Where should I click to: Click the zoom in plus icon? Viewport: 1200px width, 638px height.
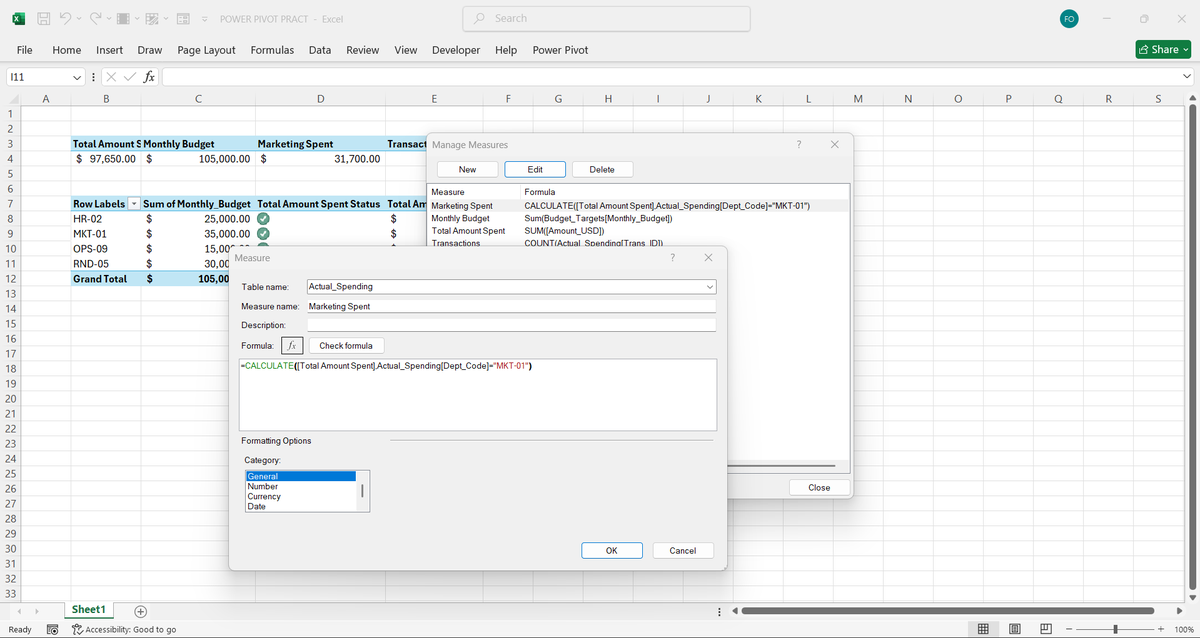(1160, 629)
